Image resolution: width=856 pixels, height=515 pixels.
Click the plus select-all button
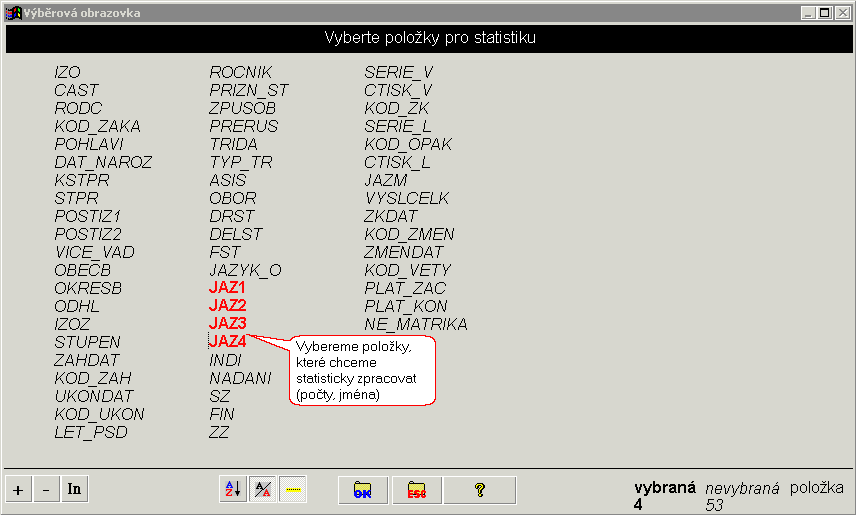(19, 489)
